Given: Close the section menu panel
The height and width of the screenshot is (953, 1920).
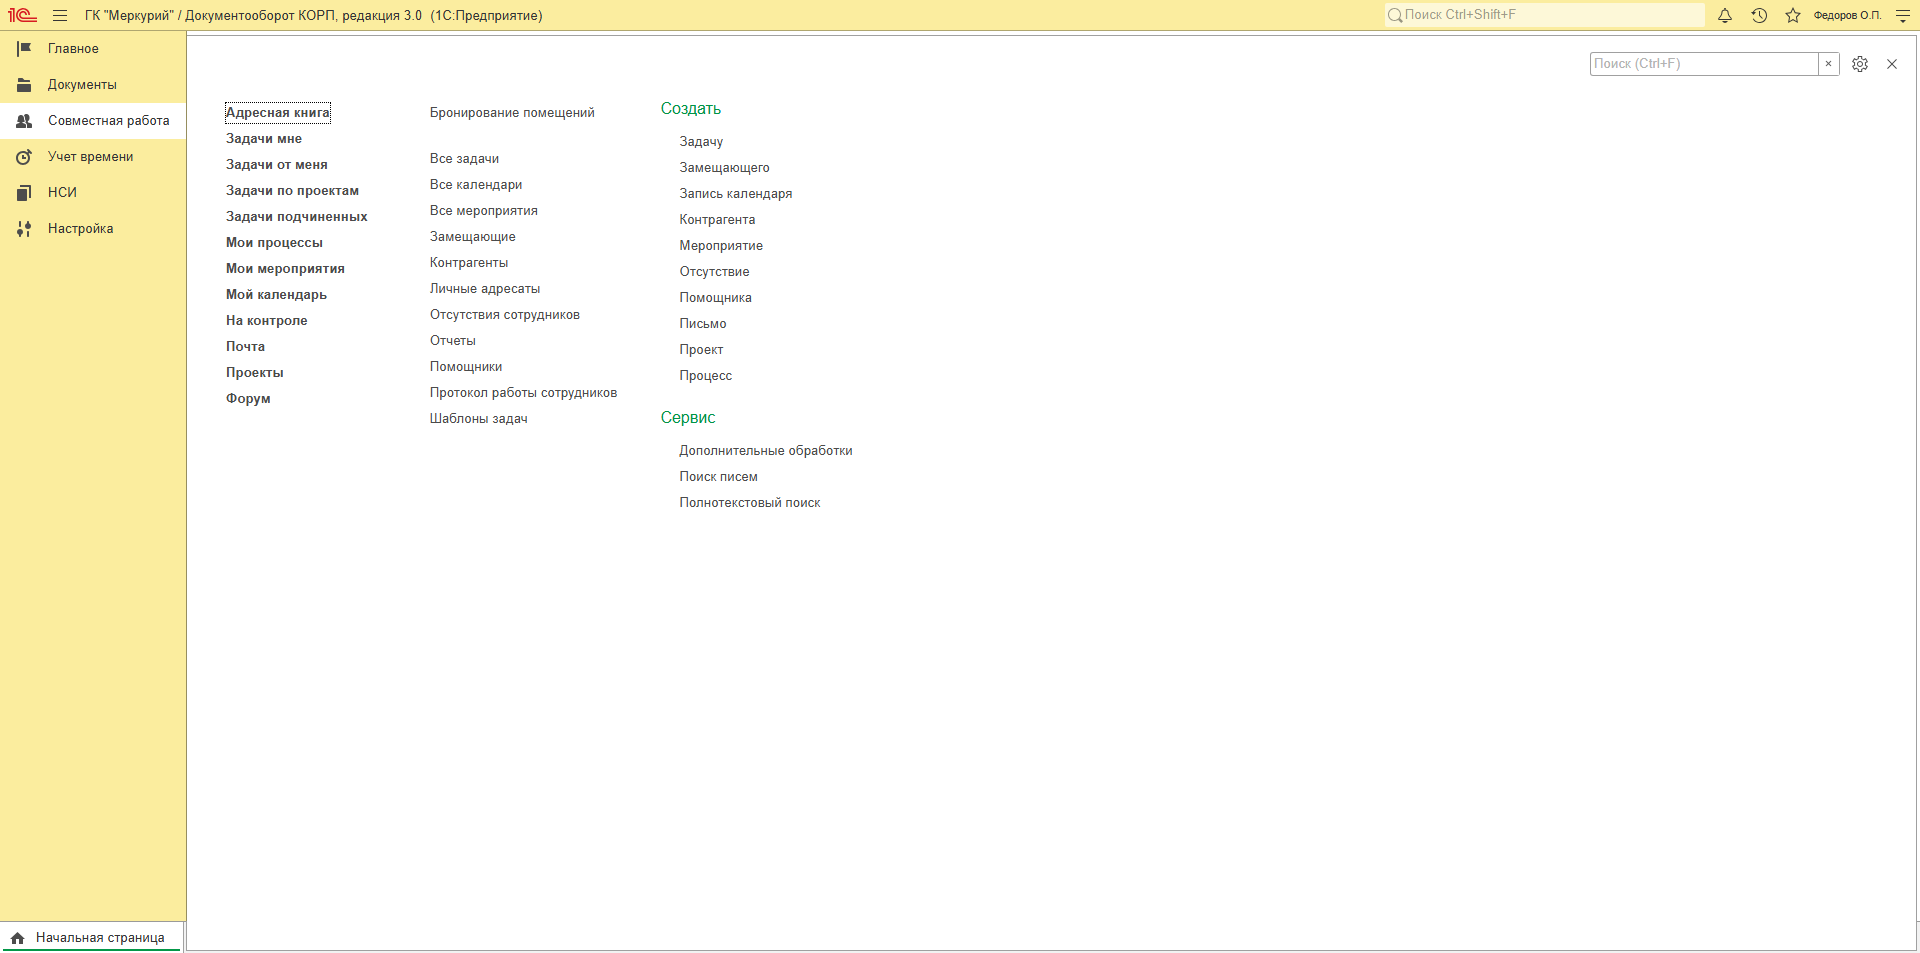Looking at the screenshot, I should tap(1892, 64).
